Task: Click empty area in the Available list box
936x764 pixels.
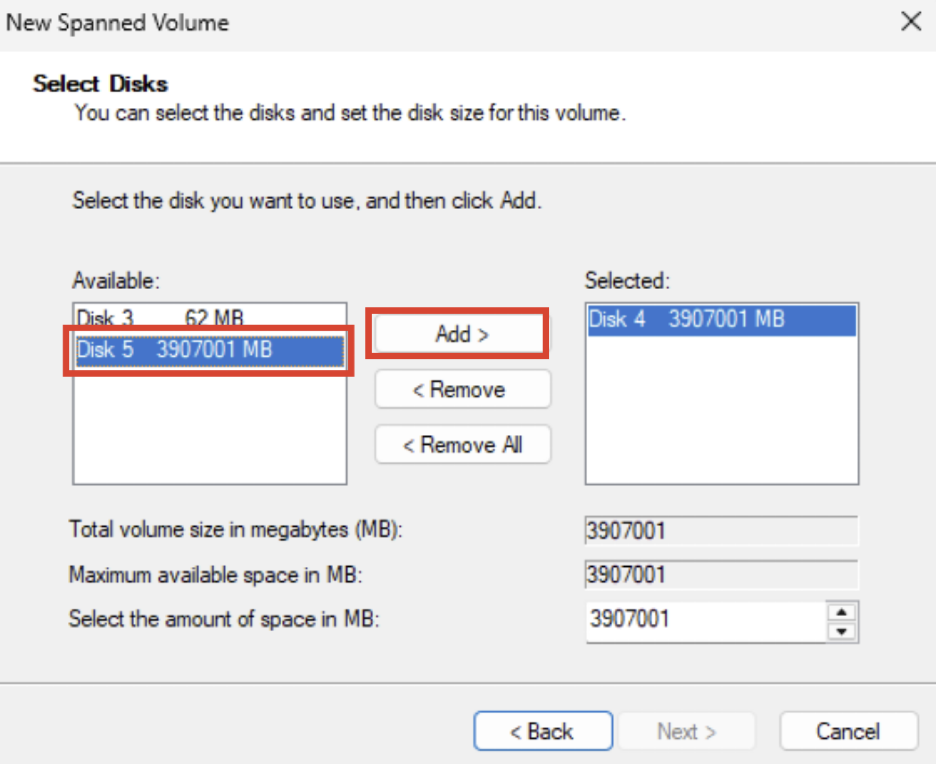Action: 210,430
